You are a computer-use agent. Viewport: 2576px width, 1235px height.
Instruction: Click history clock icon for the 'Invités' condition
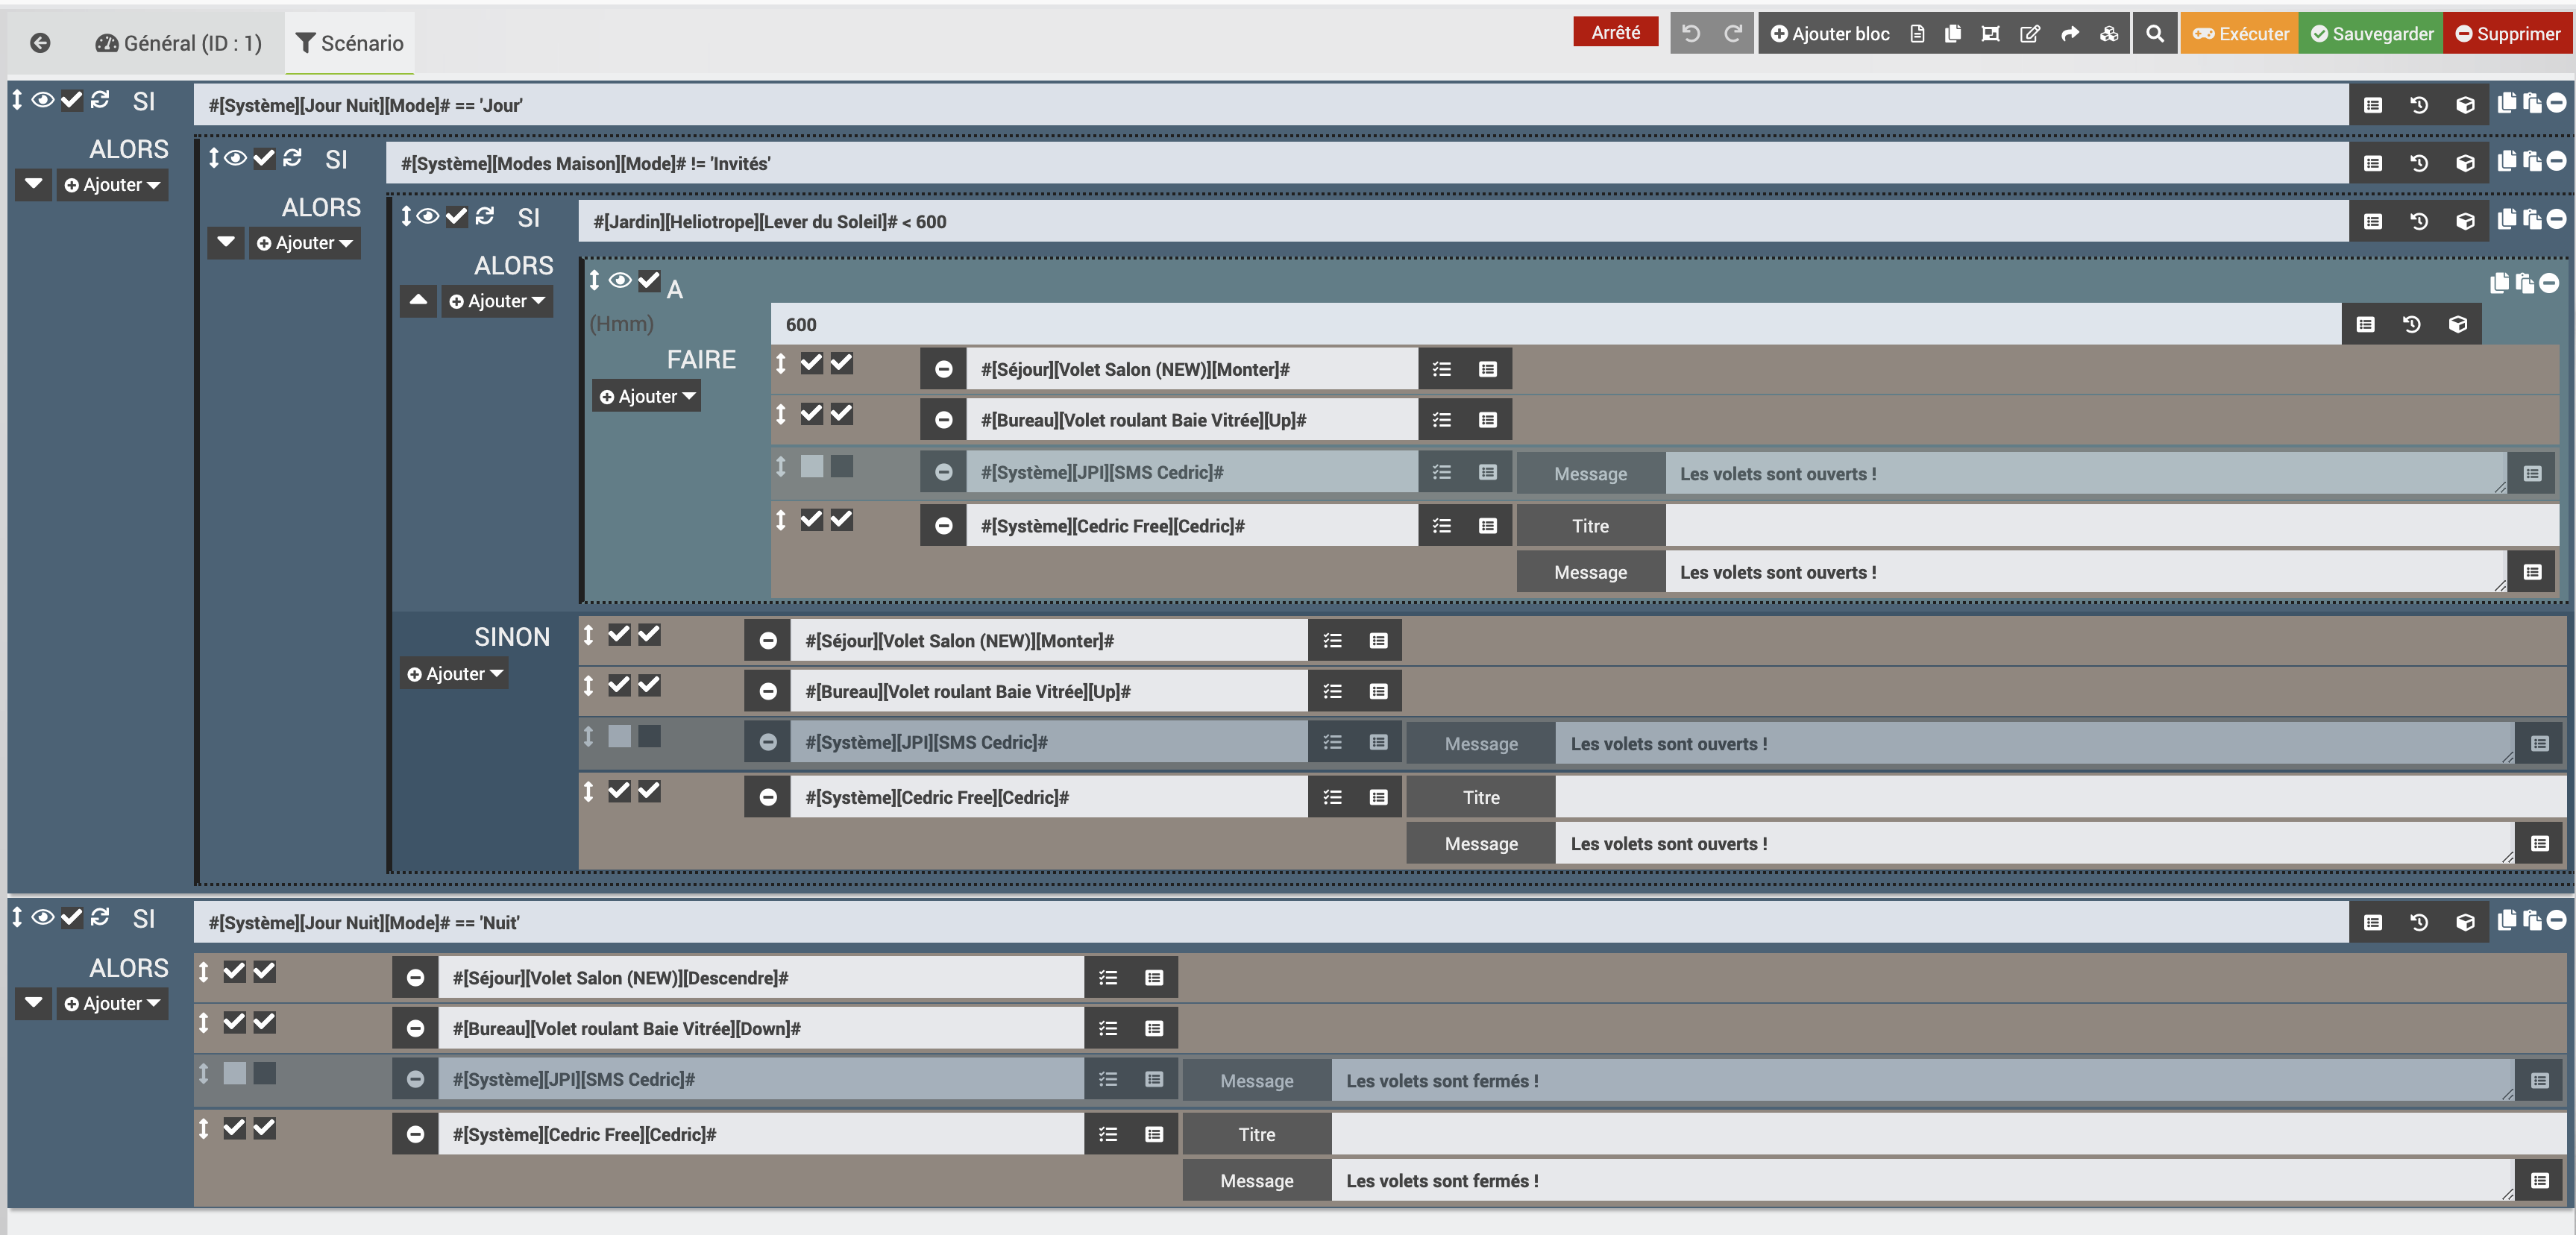tap(2419, 163)
